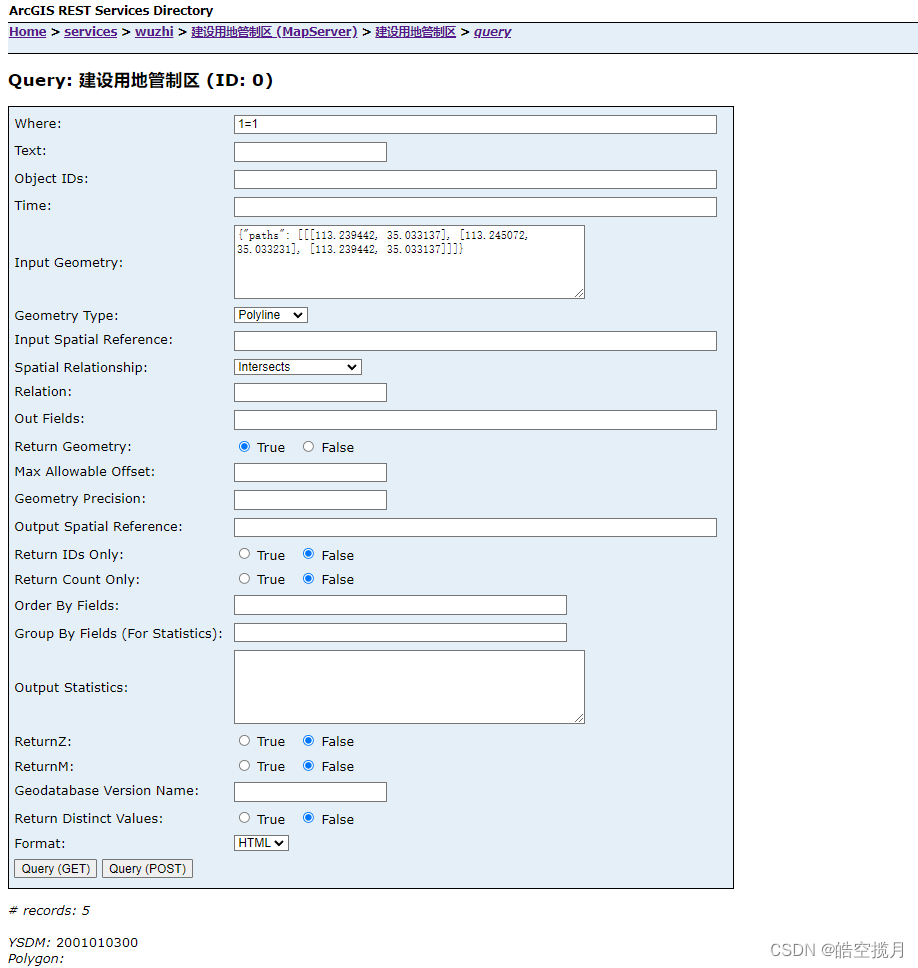
Task: Select True for ReturnZ
Action: 244,740
